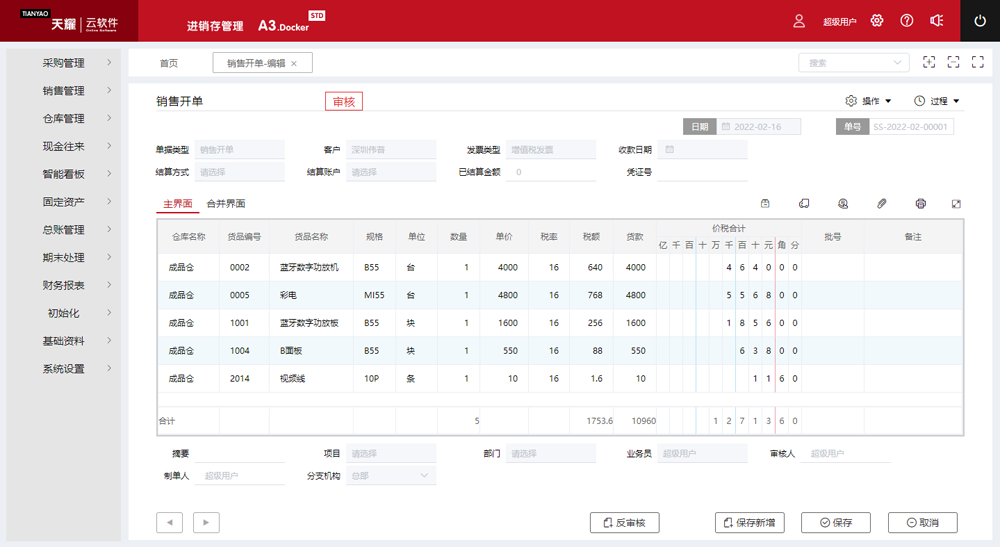The height and width of the screenshot is (547, 1000).
Task: Expand table with the fullscreen arrow icon
Action: click(957, 204)
